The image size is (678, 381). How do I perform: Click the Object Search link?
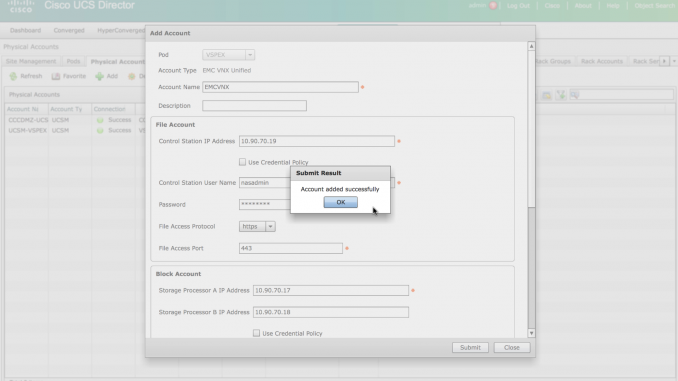(x=654, y=6)
